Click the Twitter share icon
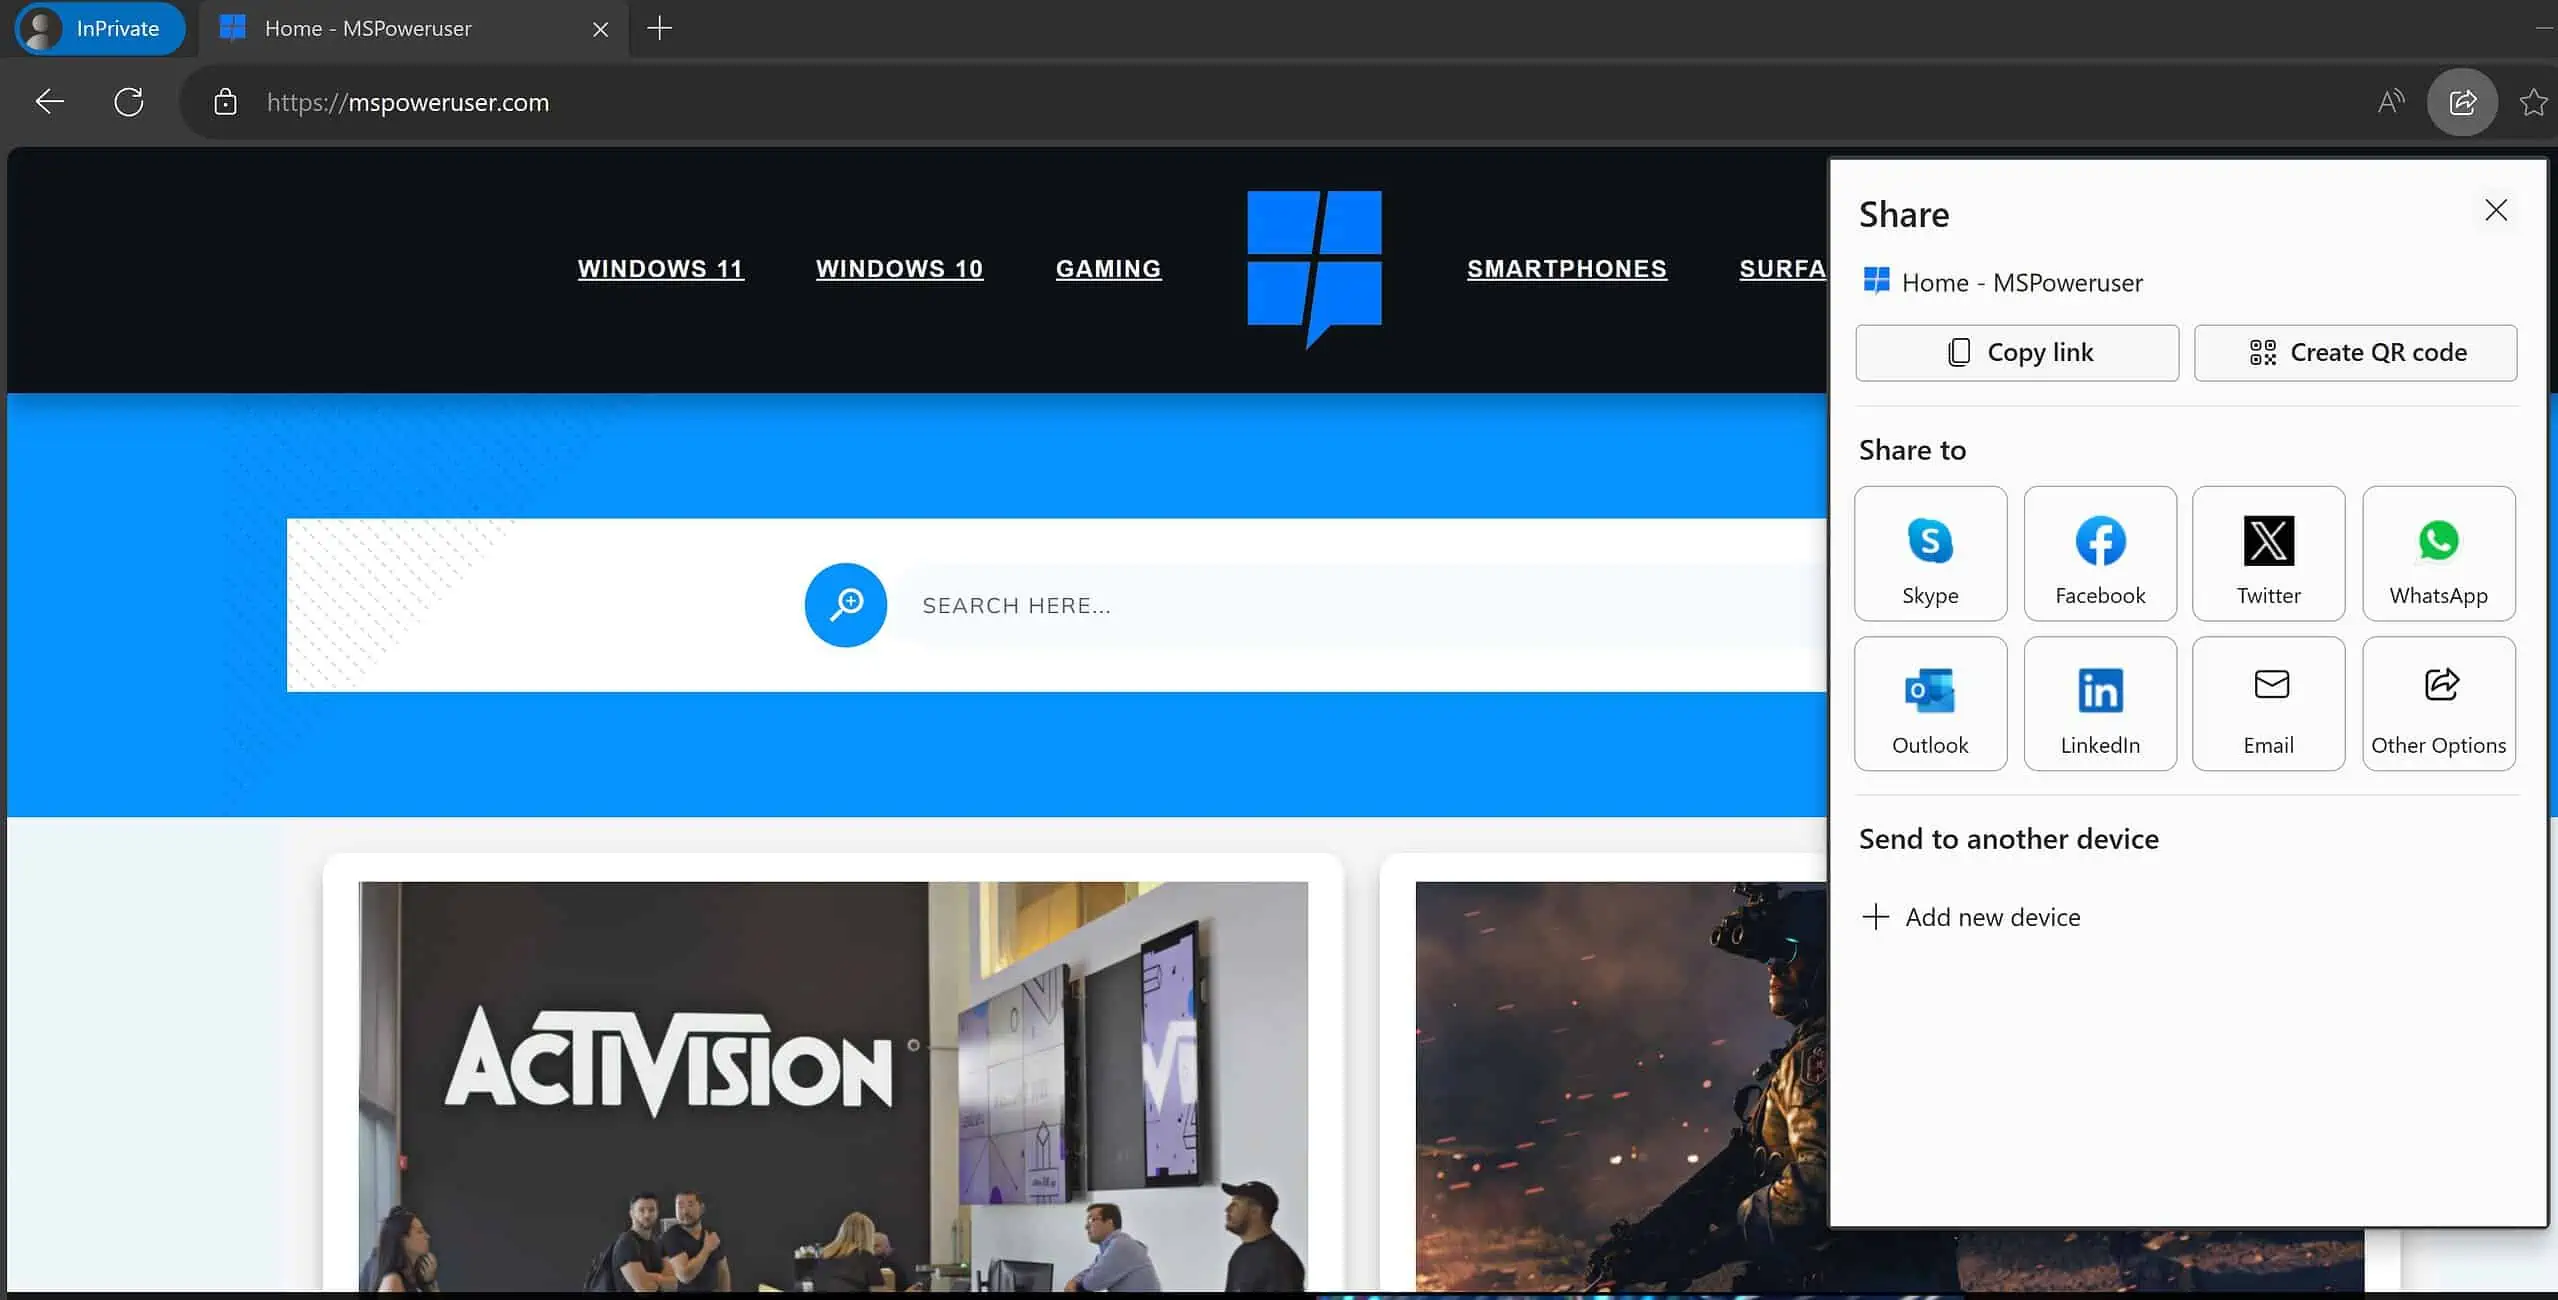 (2268, 552)
